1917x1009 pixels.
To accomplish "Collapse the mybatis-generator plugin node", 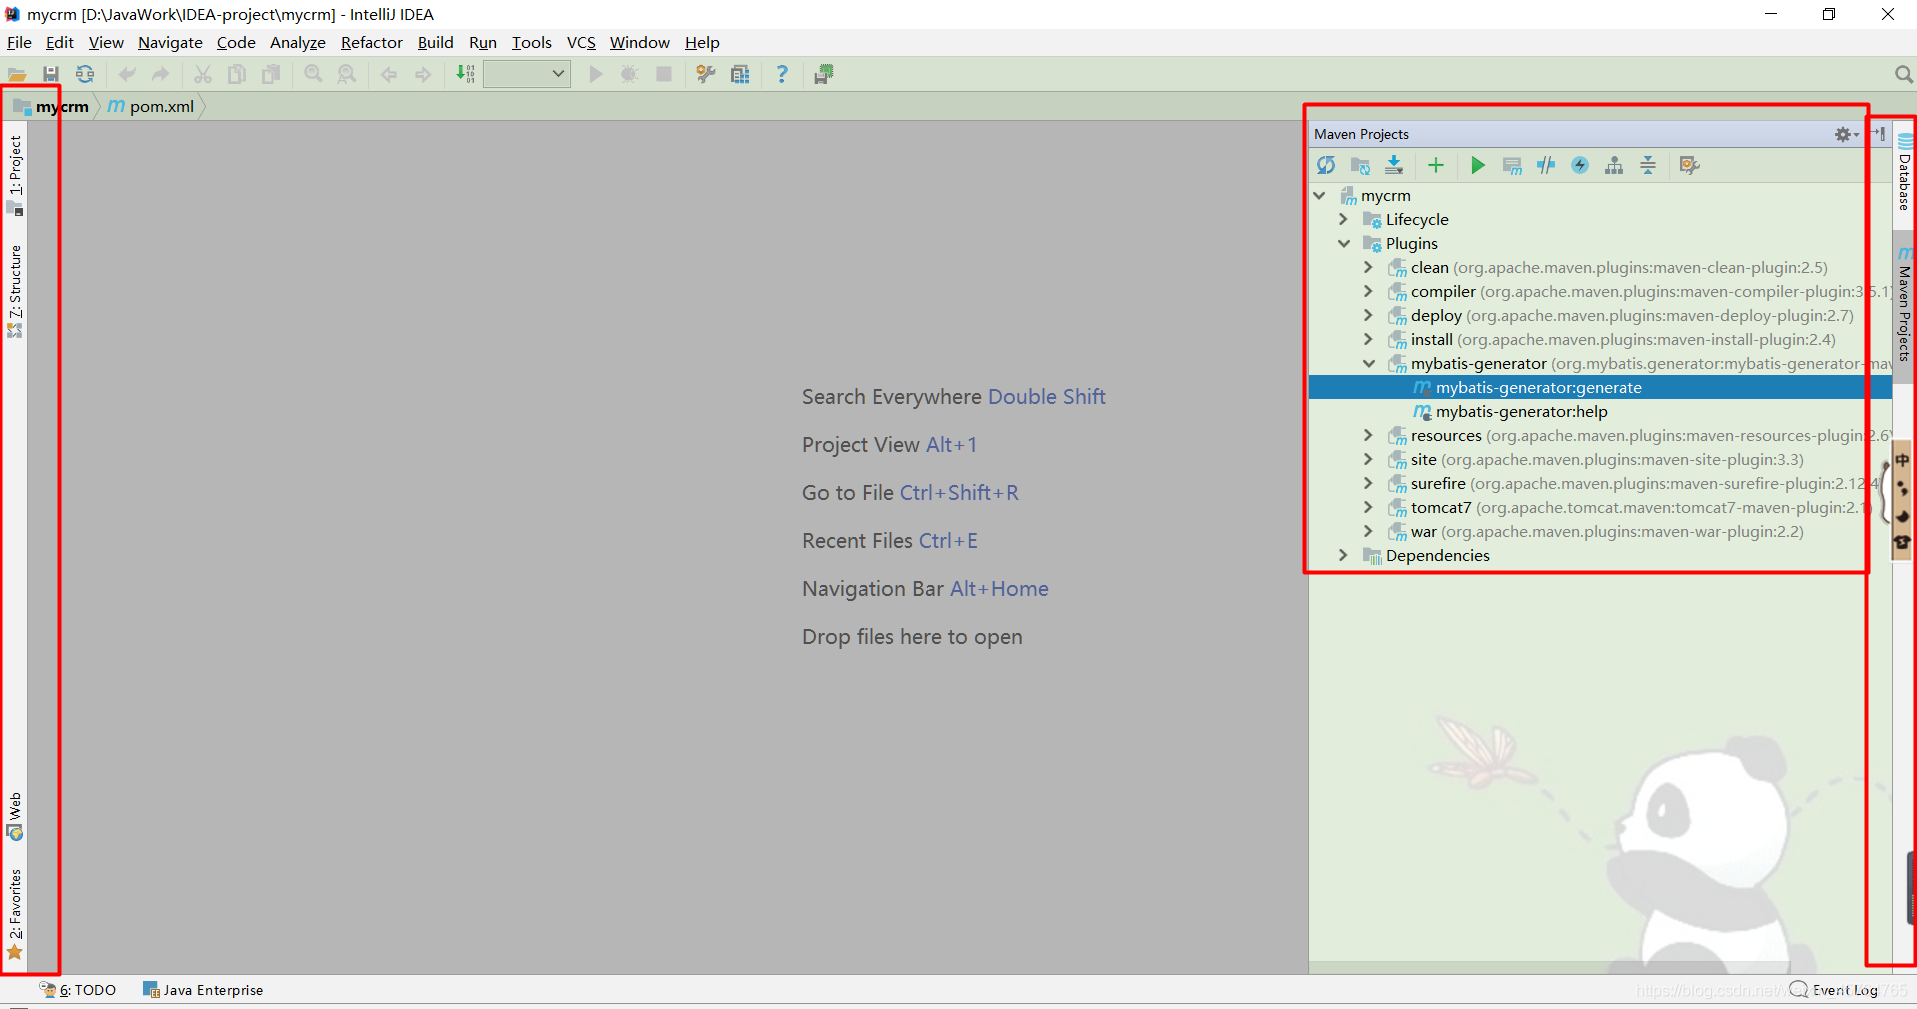I will (1368, 363).
